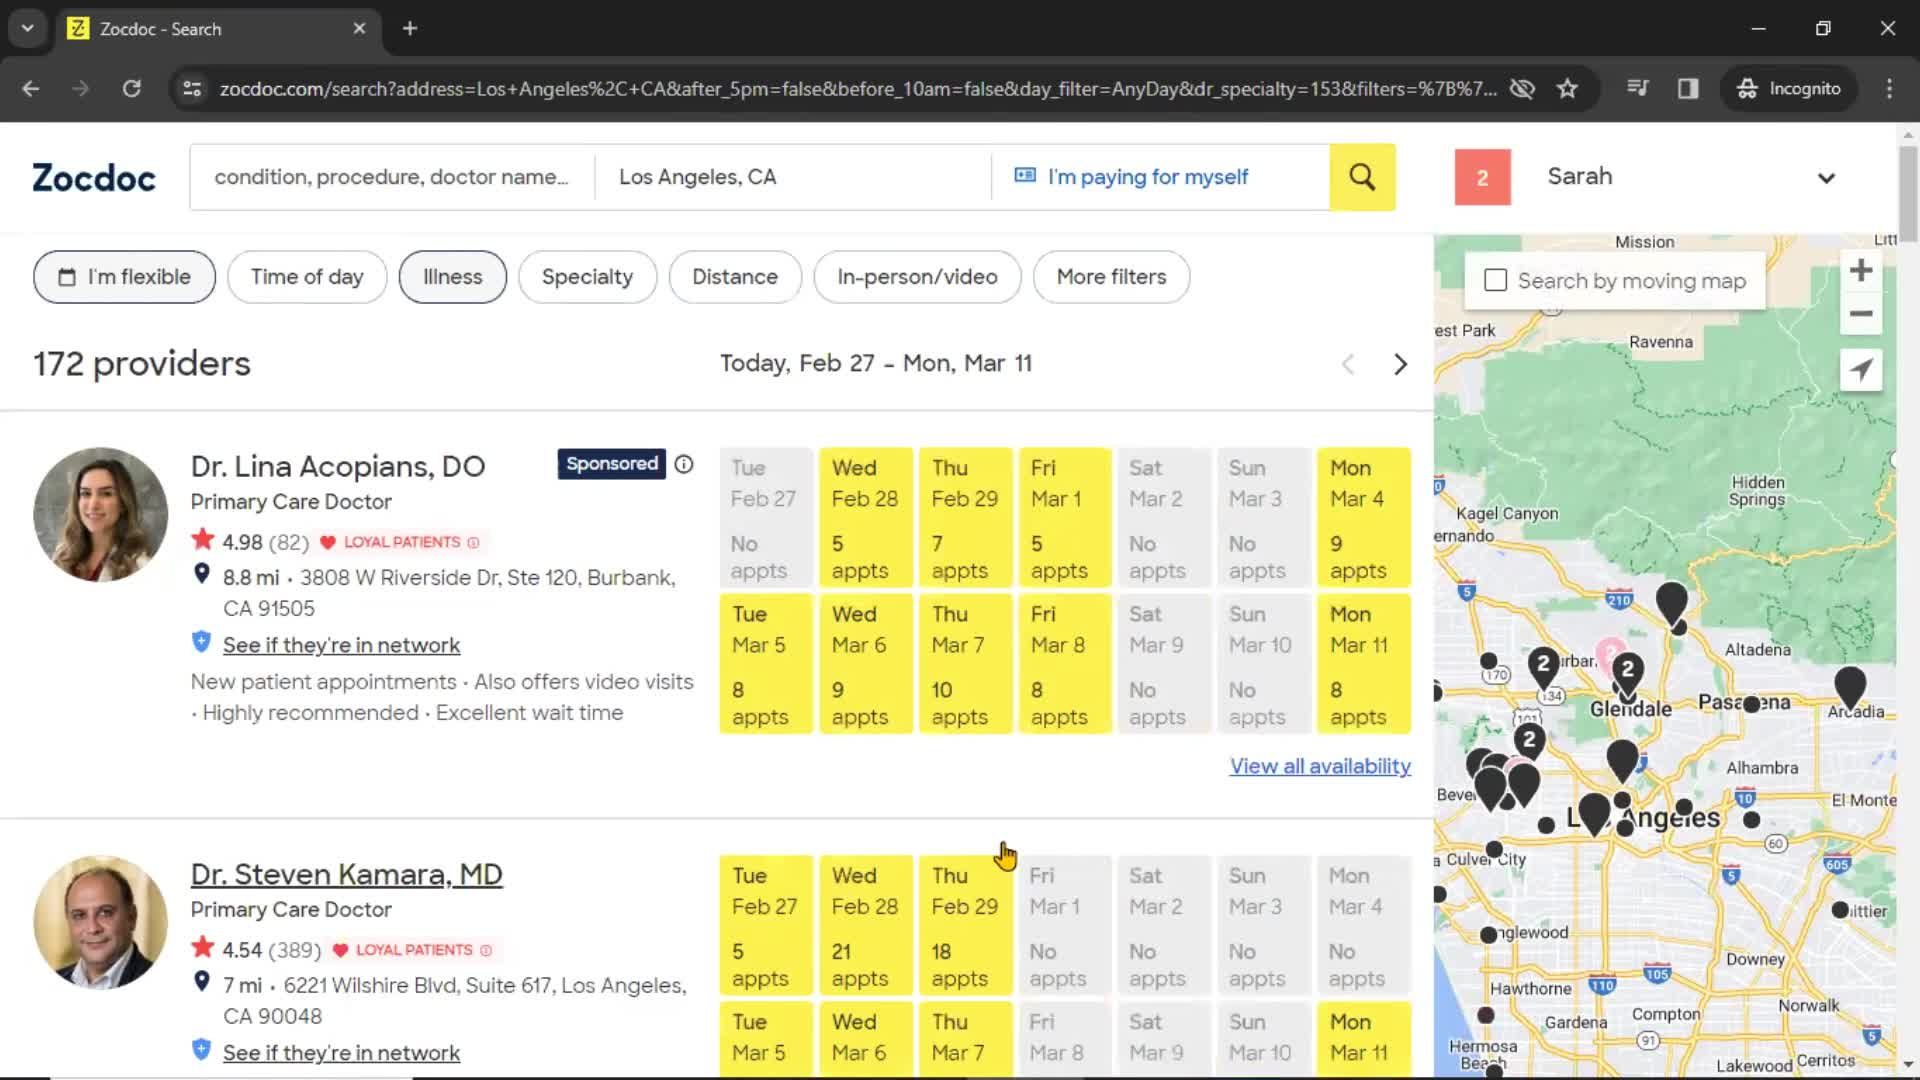Screen dimensions: 1920x1080
Task: Click the Sponsored info icon
Action: pos(684,464)
